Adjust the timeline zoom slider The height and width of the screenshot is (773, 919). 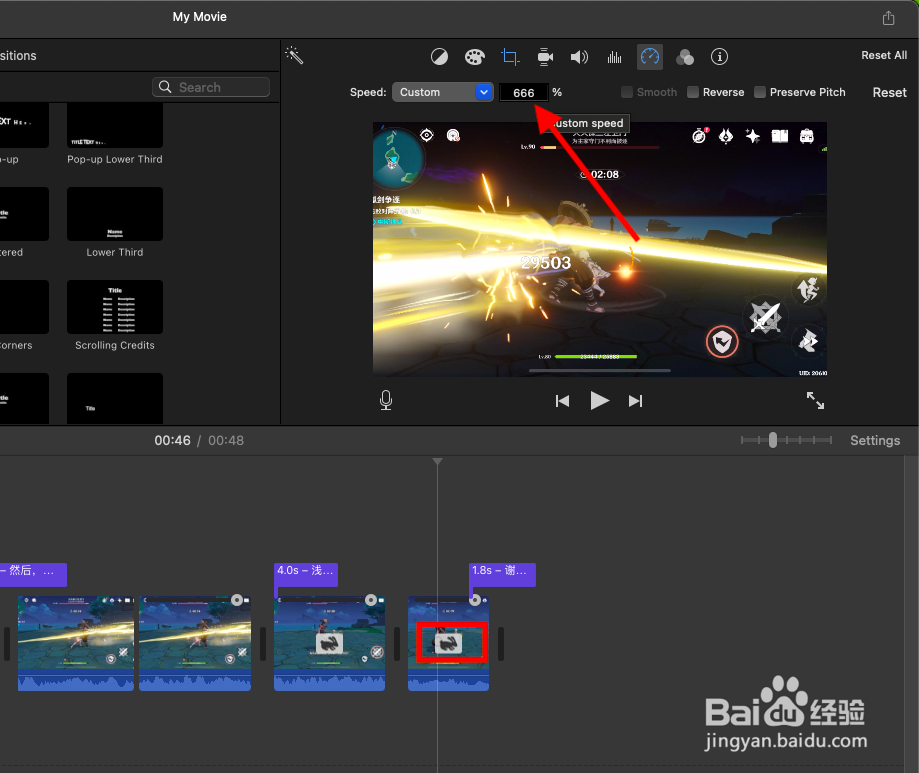[773, 440]
